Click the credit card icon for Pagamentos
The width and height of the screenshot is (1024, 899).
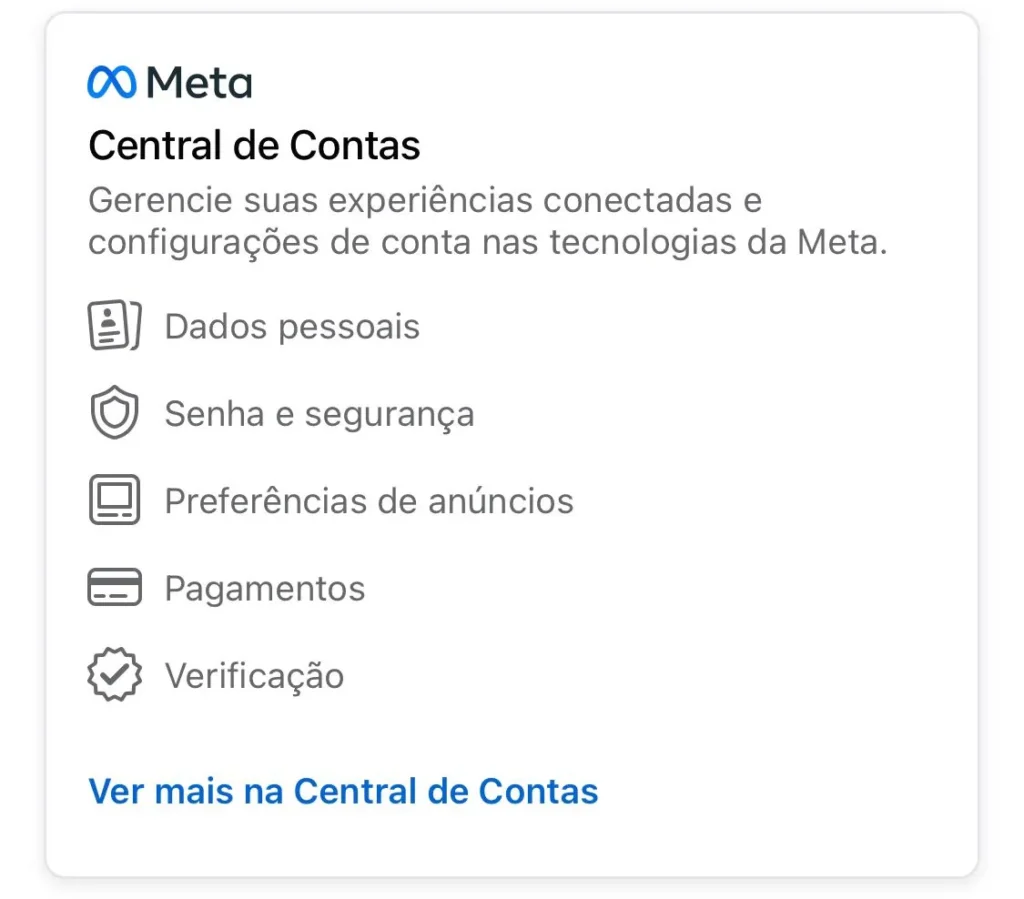click(x=114, y=588)
